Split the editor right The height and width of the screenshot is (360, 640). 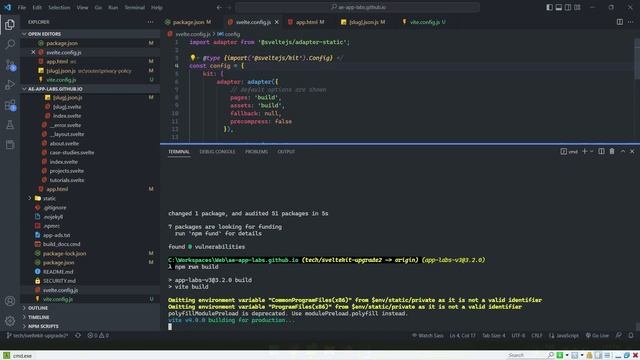coord(620,22)
